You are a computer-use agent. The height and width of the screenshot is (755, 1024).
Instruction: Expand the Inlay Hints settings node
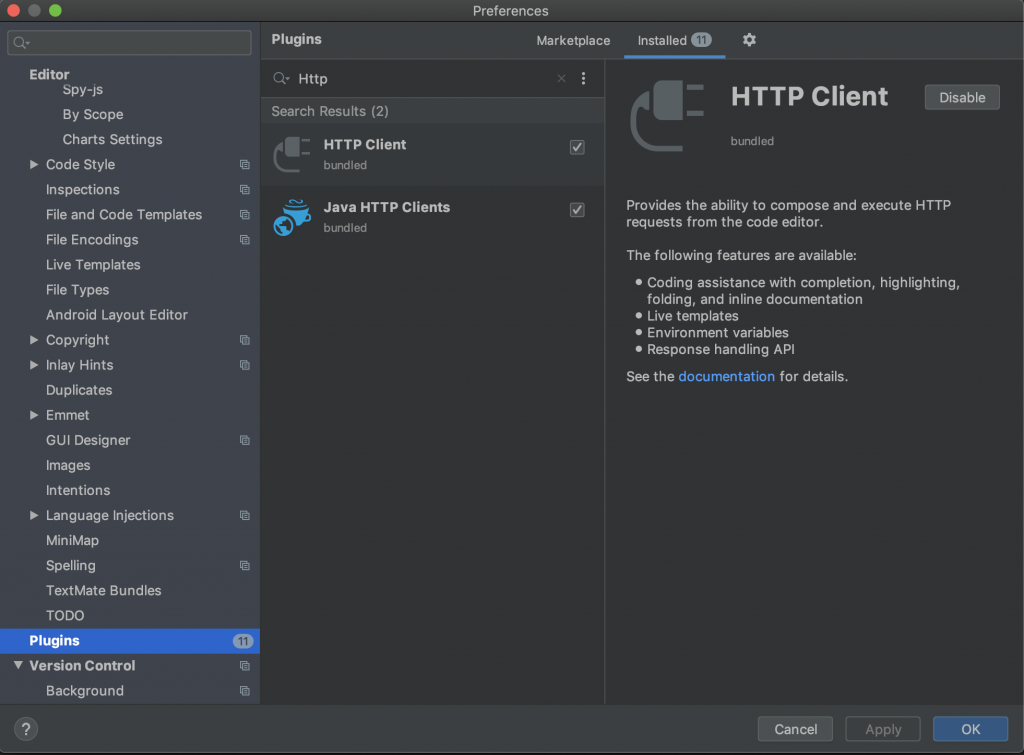click(x=35, y=365)
